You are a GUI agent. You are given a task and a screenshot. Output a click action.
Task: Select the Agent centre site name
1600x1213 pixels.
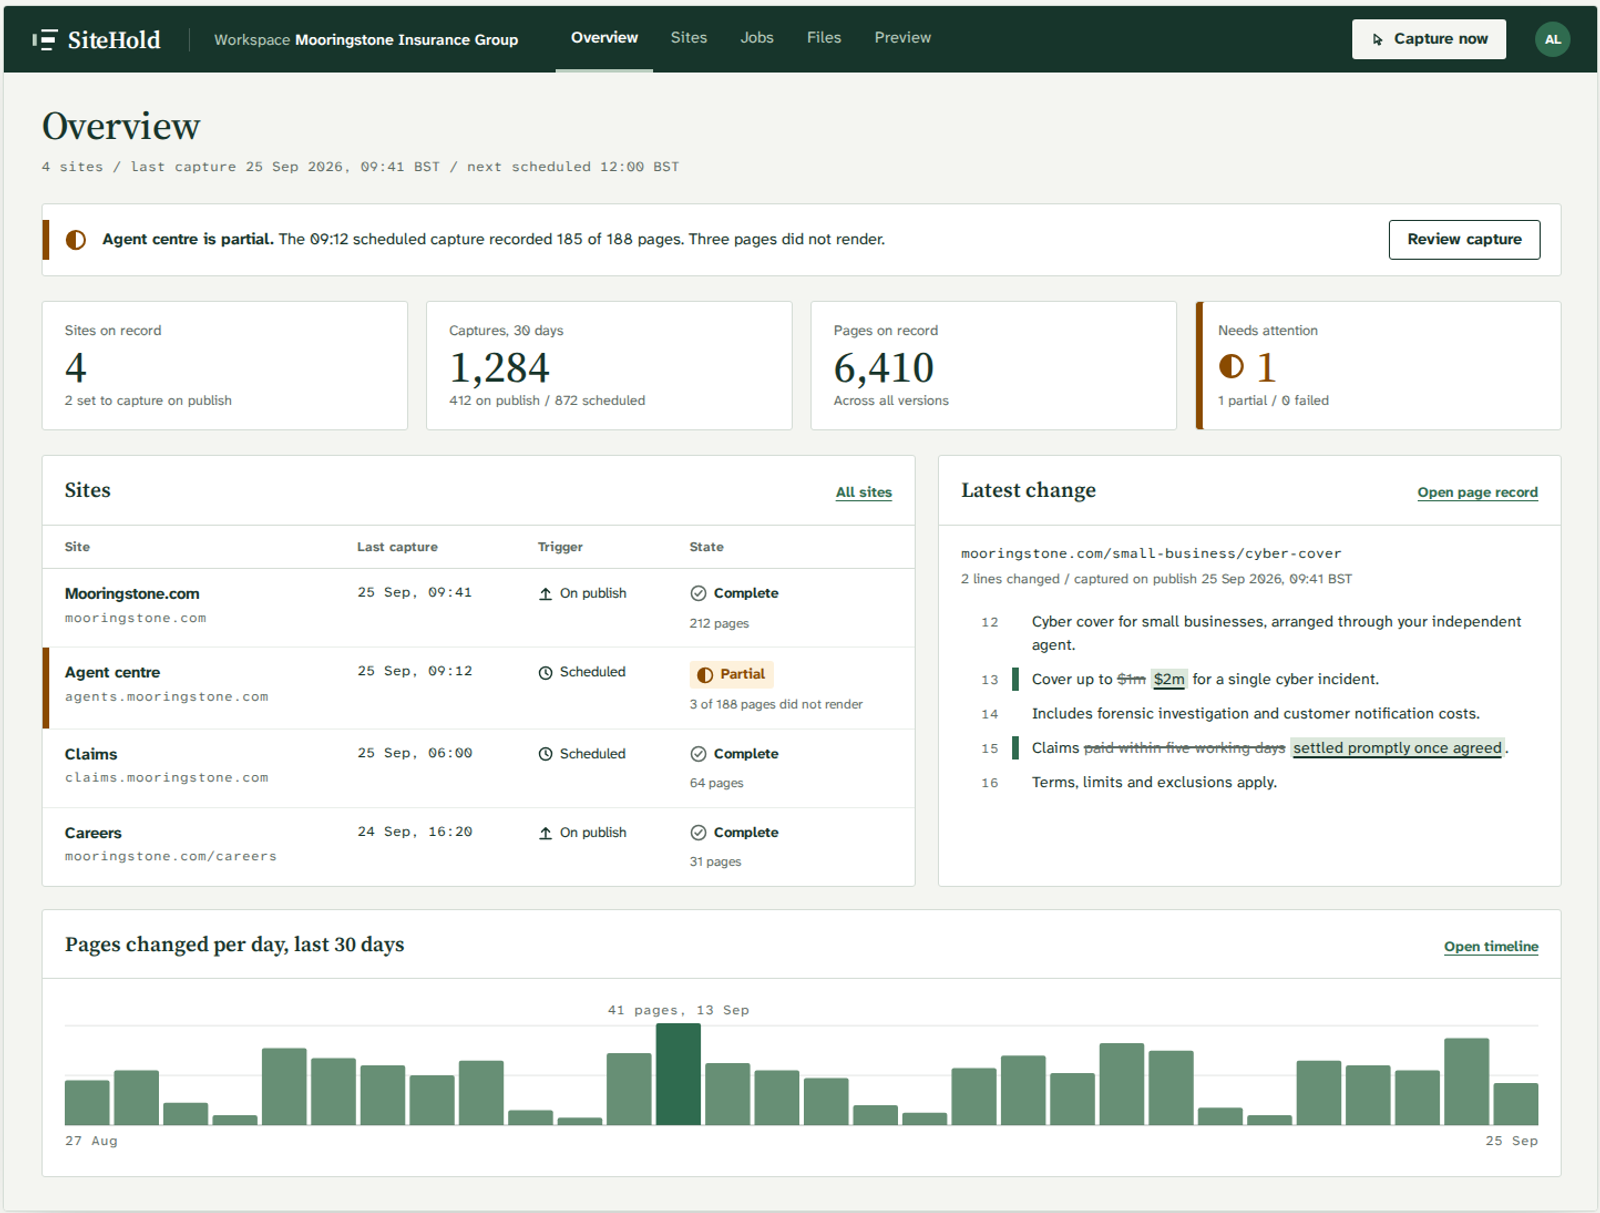(112, 673)
